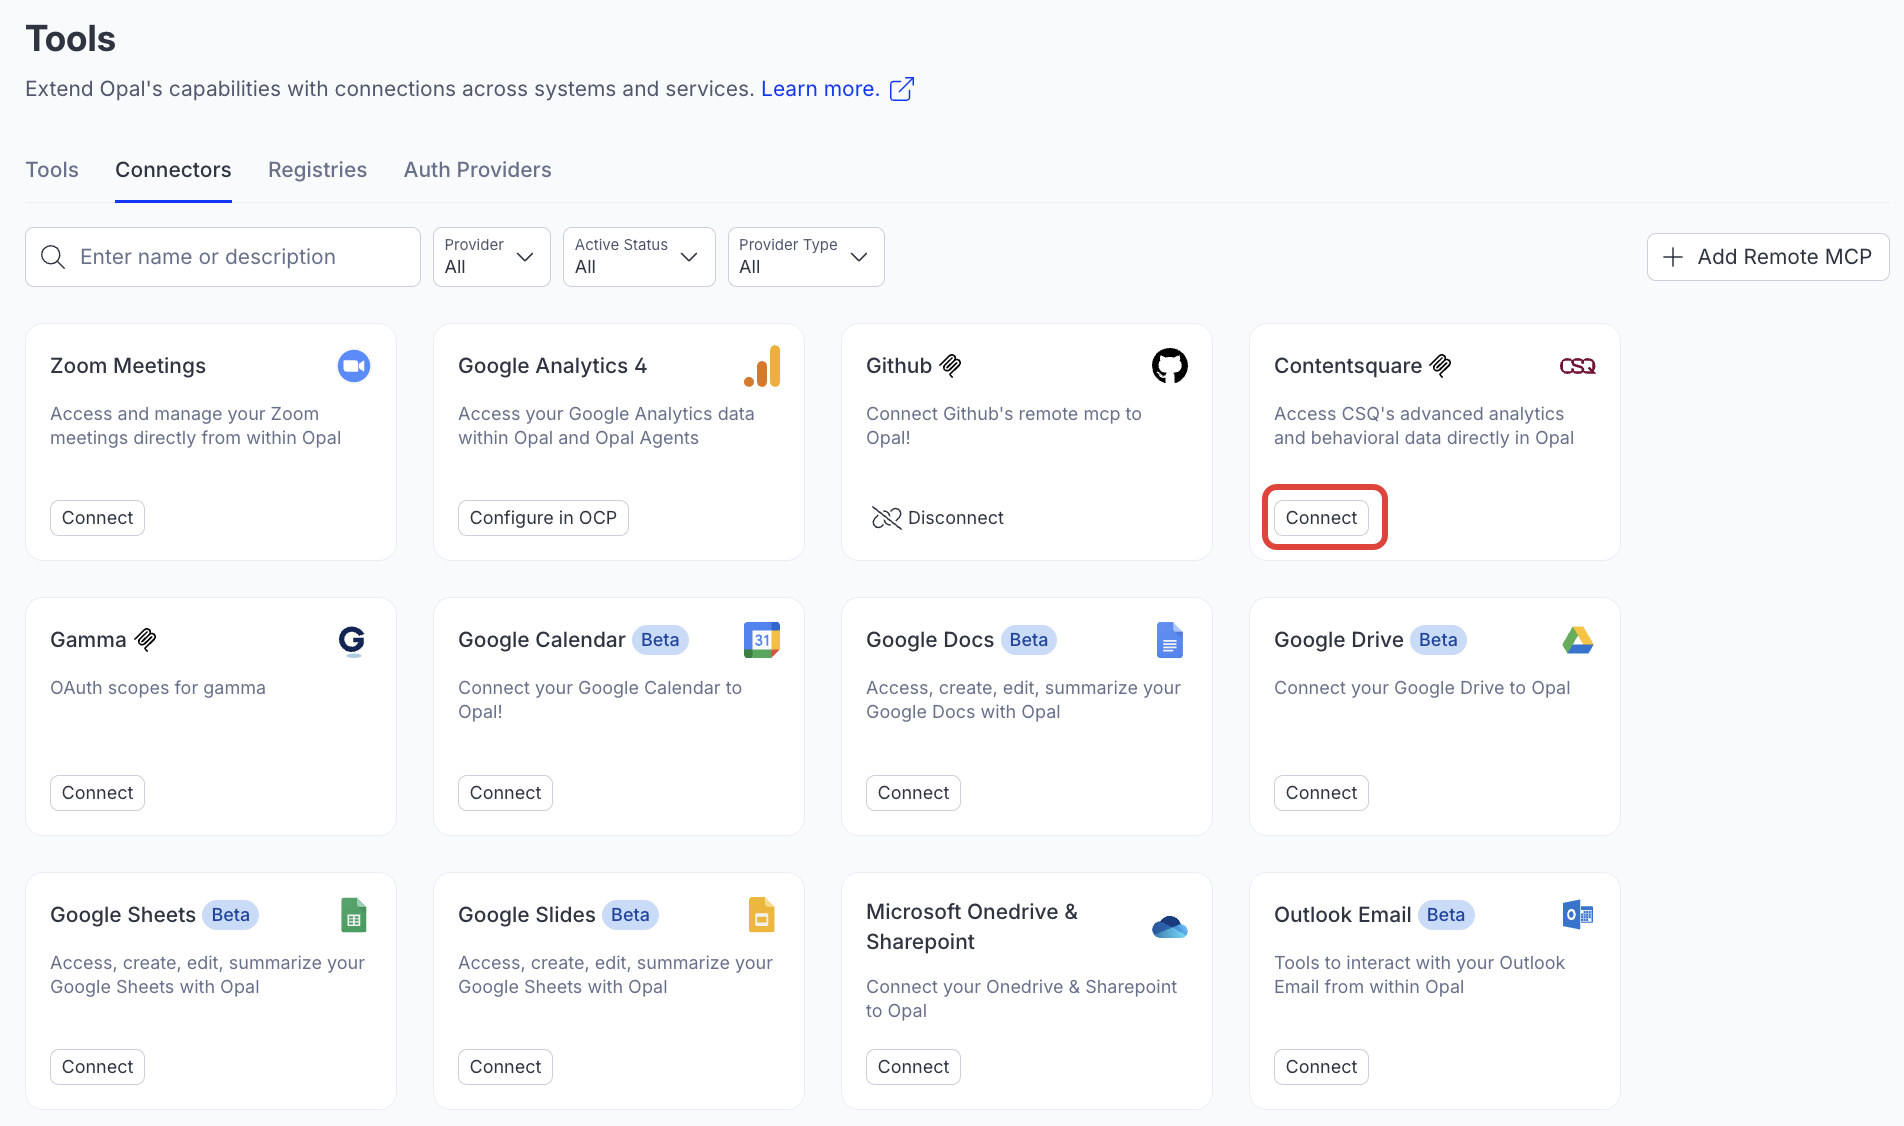Connect Zoom Meetings
This screenshot has width=1904, height=1126.
coord(98,518)
